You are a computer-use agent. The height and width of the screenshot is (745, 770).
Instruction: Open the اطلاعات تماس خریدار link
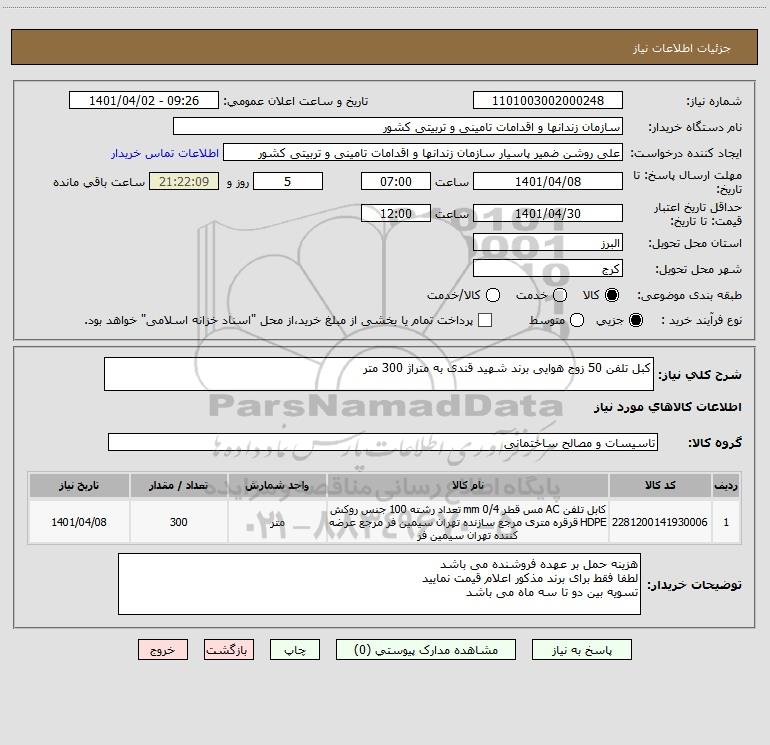pos(165,153)
